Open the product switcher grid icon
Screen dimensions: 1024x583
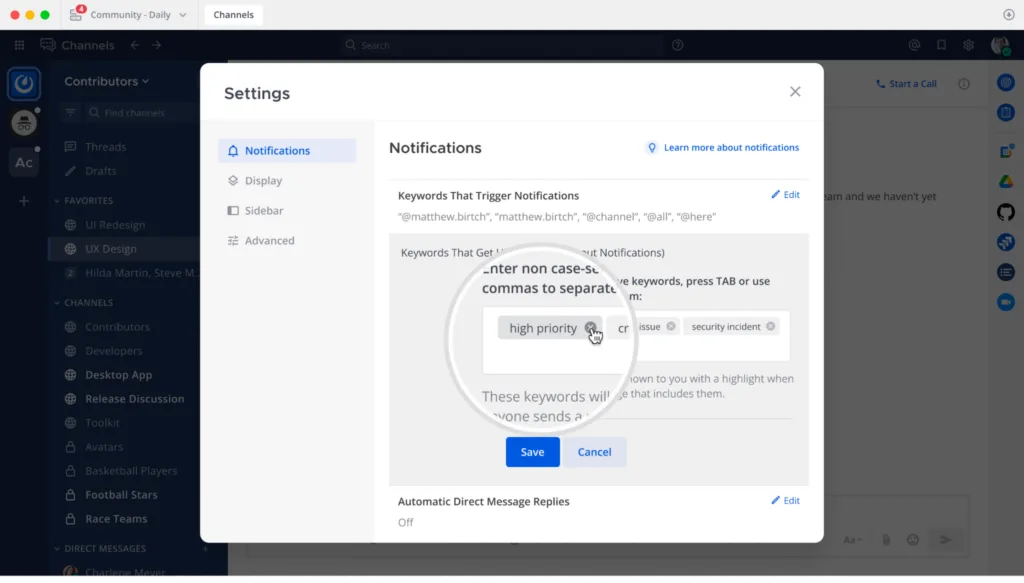point(20,45)
